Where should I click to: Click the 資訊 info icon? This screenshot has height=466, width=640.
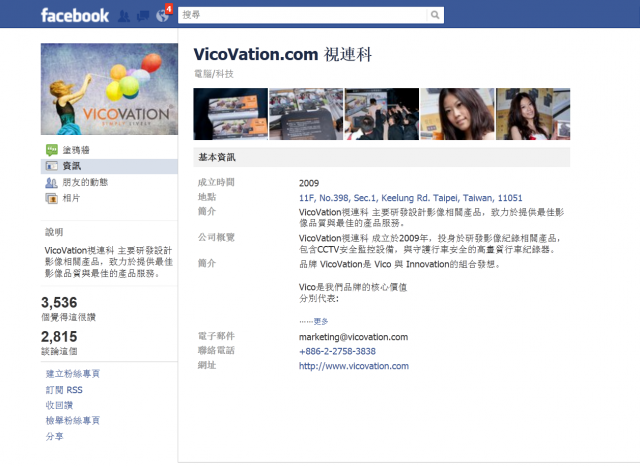(x=52, y=166)
